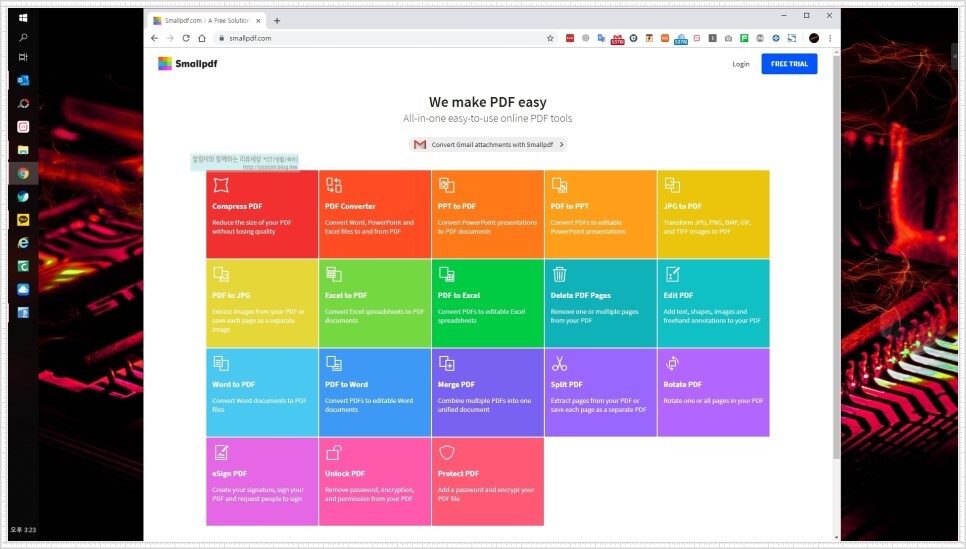Screen dimensions: 966x549
Task: Click 'Rotate one or all pages' description
Action: click(x=713, y=401)
